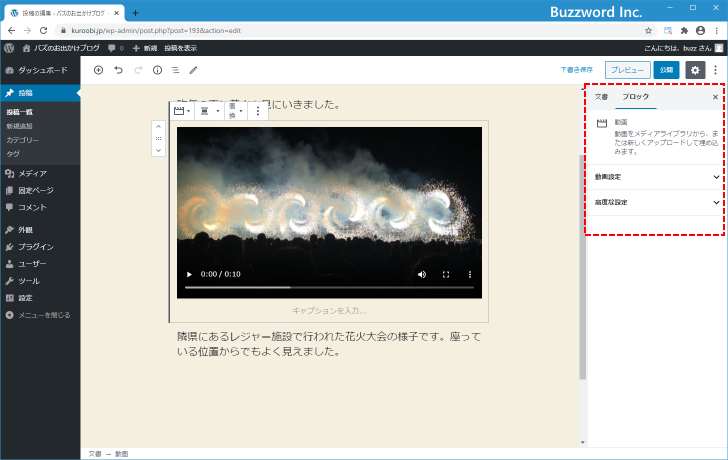The height and width of the screenshot is (460, 728).
Task: Expand the 高度な設定 panel
Action: tap(655, 201)
